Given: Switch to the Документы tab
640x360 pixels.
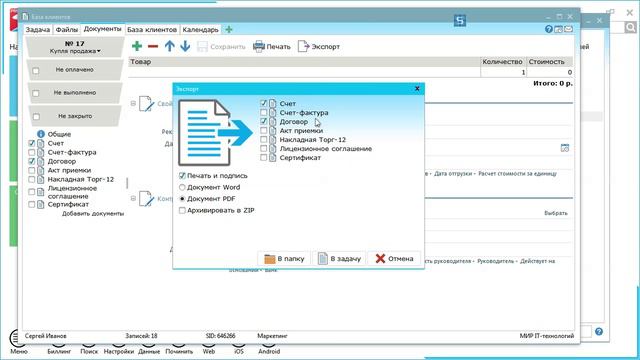Looking at the screenshot, I should (102, 29).
